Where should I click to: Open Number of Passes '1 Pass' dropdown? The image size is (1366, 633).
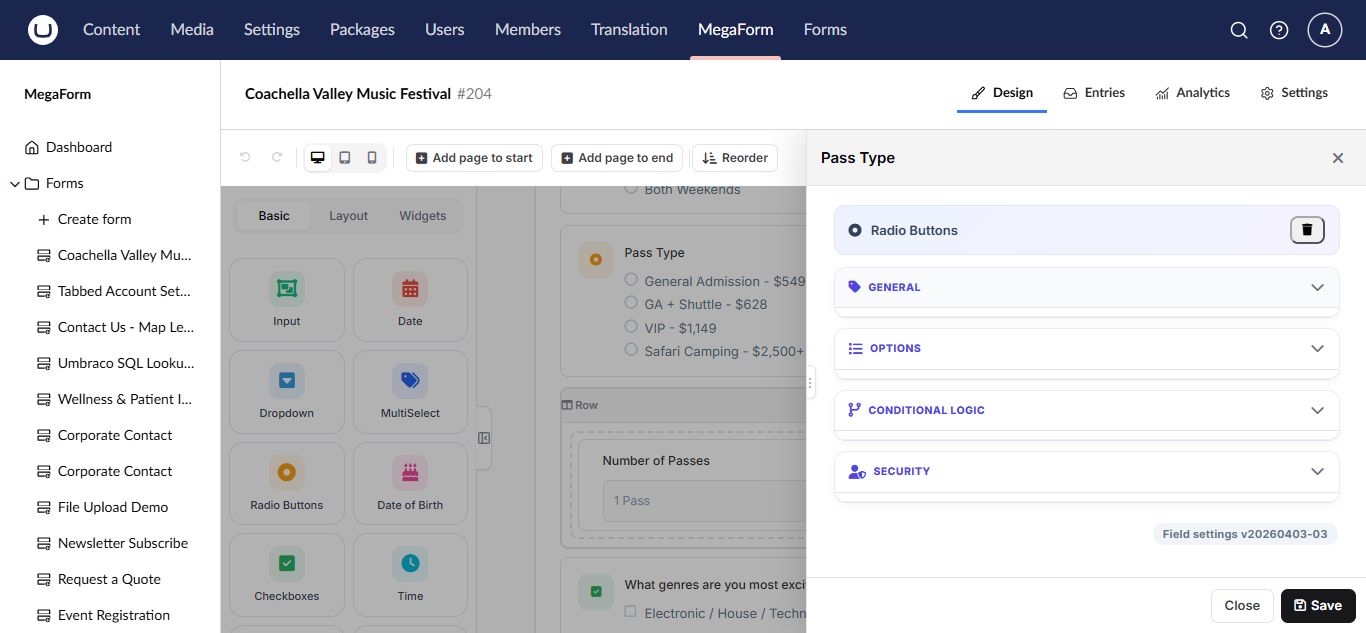704,500
